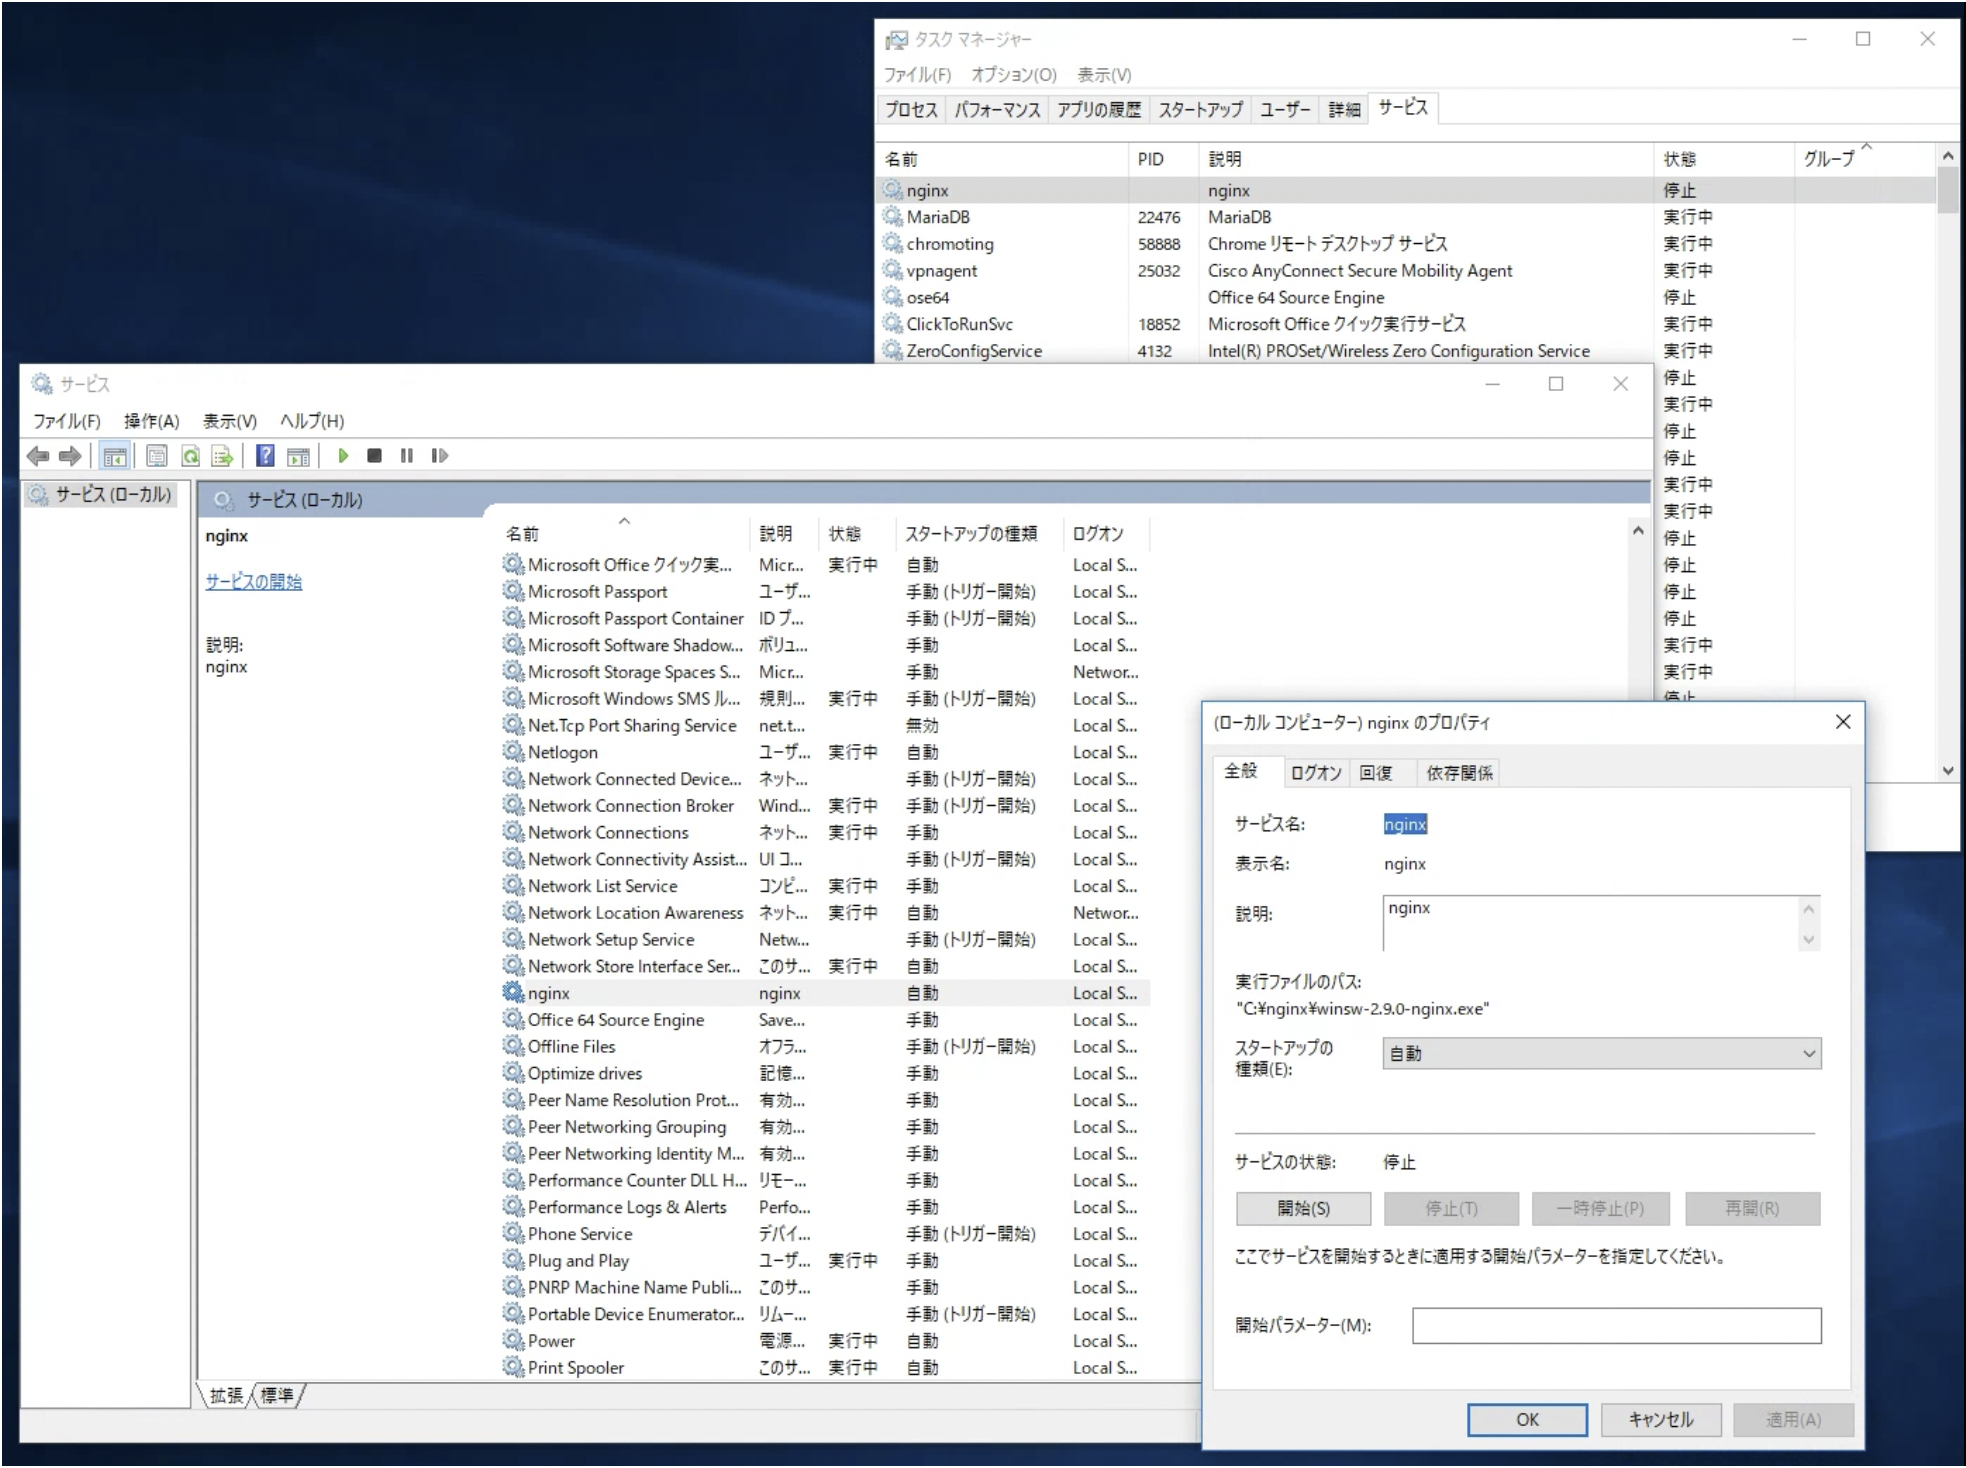This screenshot has width=1966, height=1468.
Task: Click the 名前 column sort arrow
Action: (626, 522)
